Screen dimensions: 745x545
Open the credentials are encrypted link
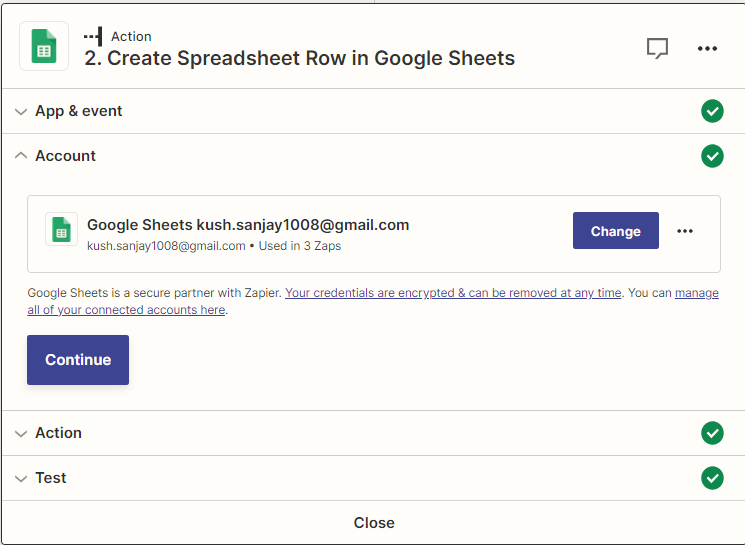pos(453,293)
